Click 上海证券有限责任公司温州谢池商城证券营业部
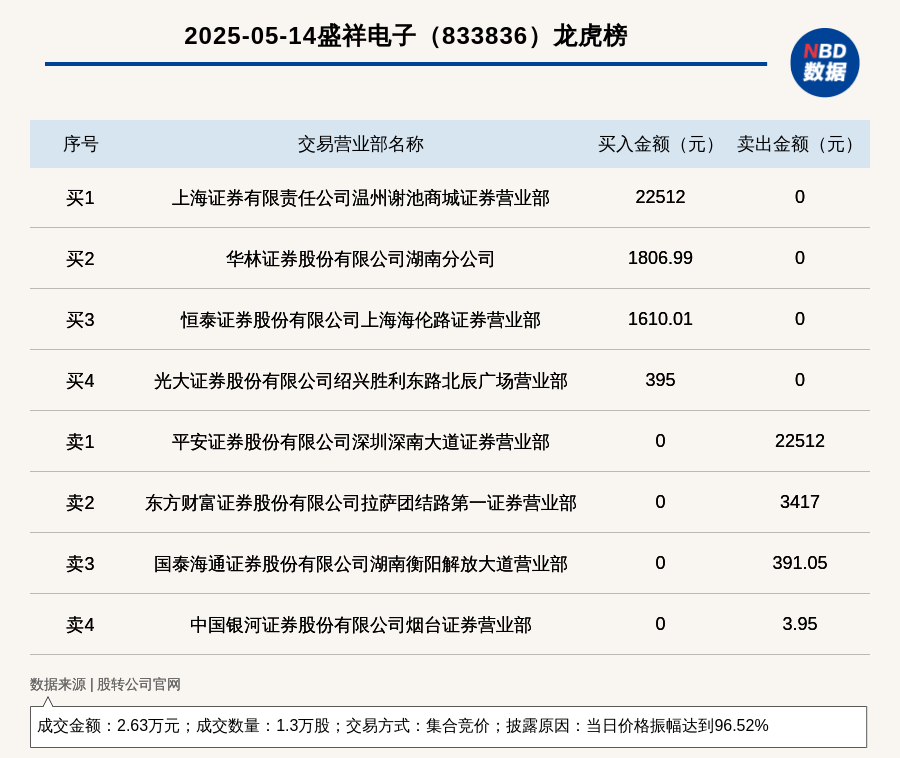The height and width of the screenshot is (758, 900). point(360,198)
